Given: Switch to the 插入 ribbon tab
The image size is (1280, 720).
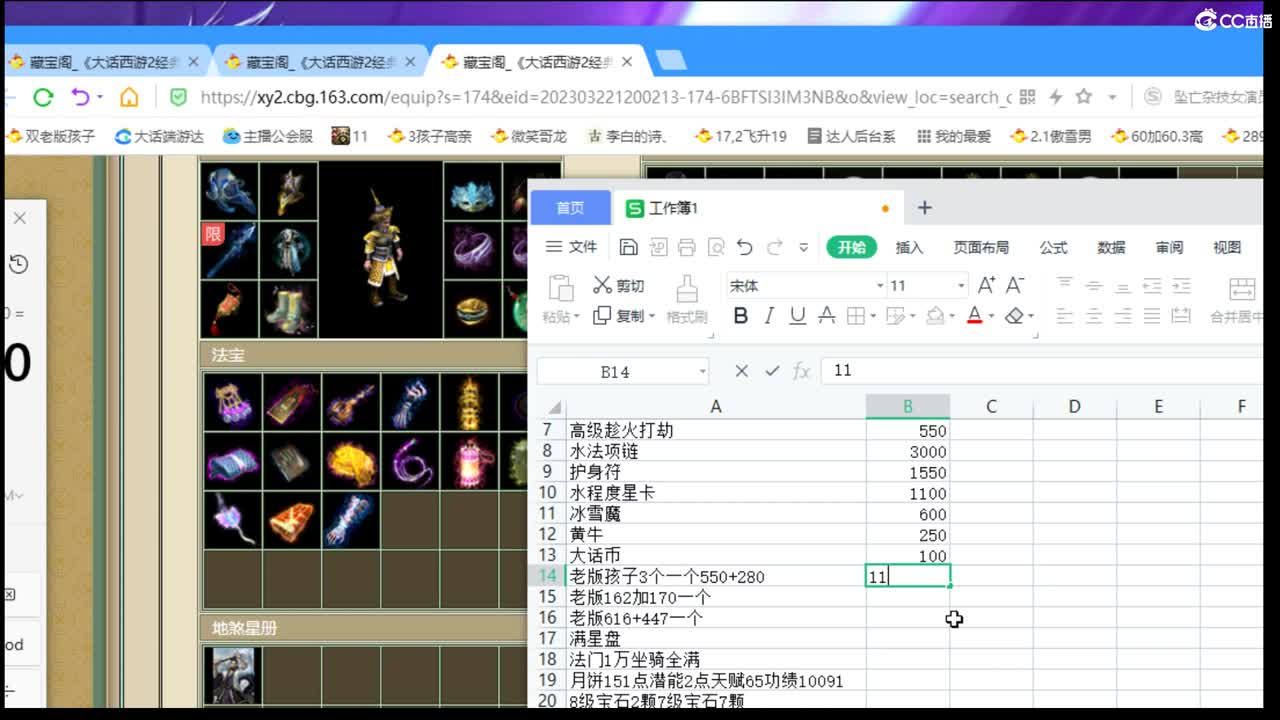Looking at the screenshot, I should click(909, 247).
